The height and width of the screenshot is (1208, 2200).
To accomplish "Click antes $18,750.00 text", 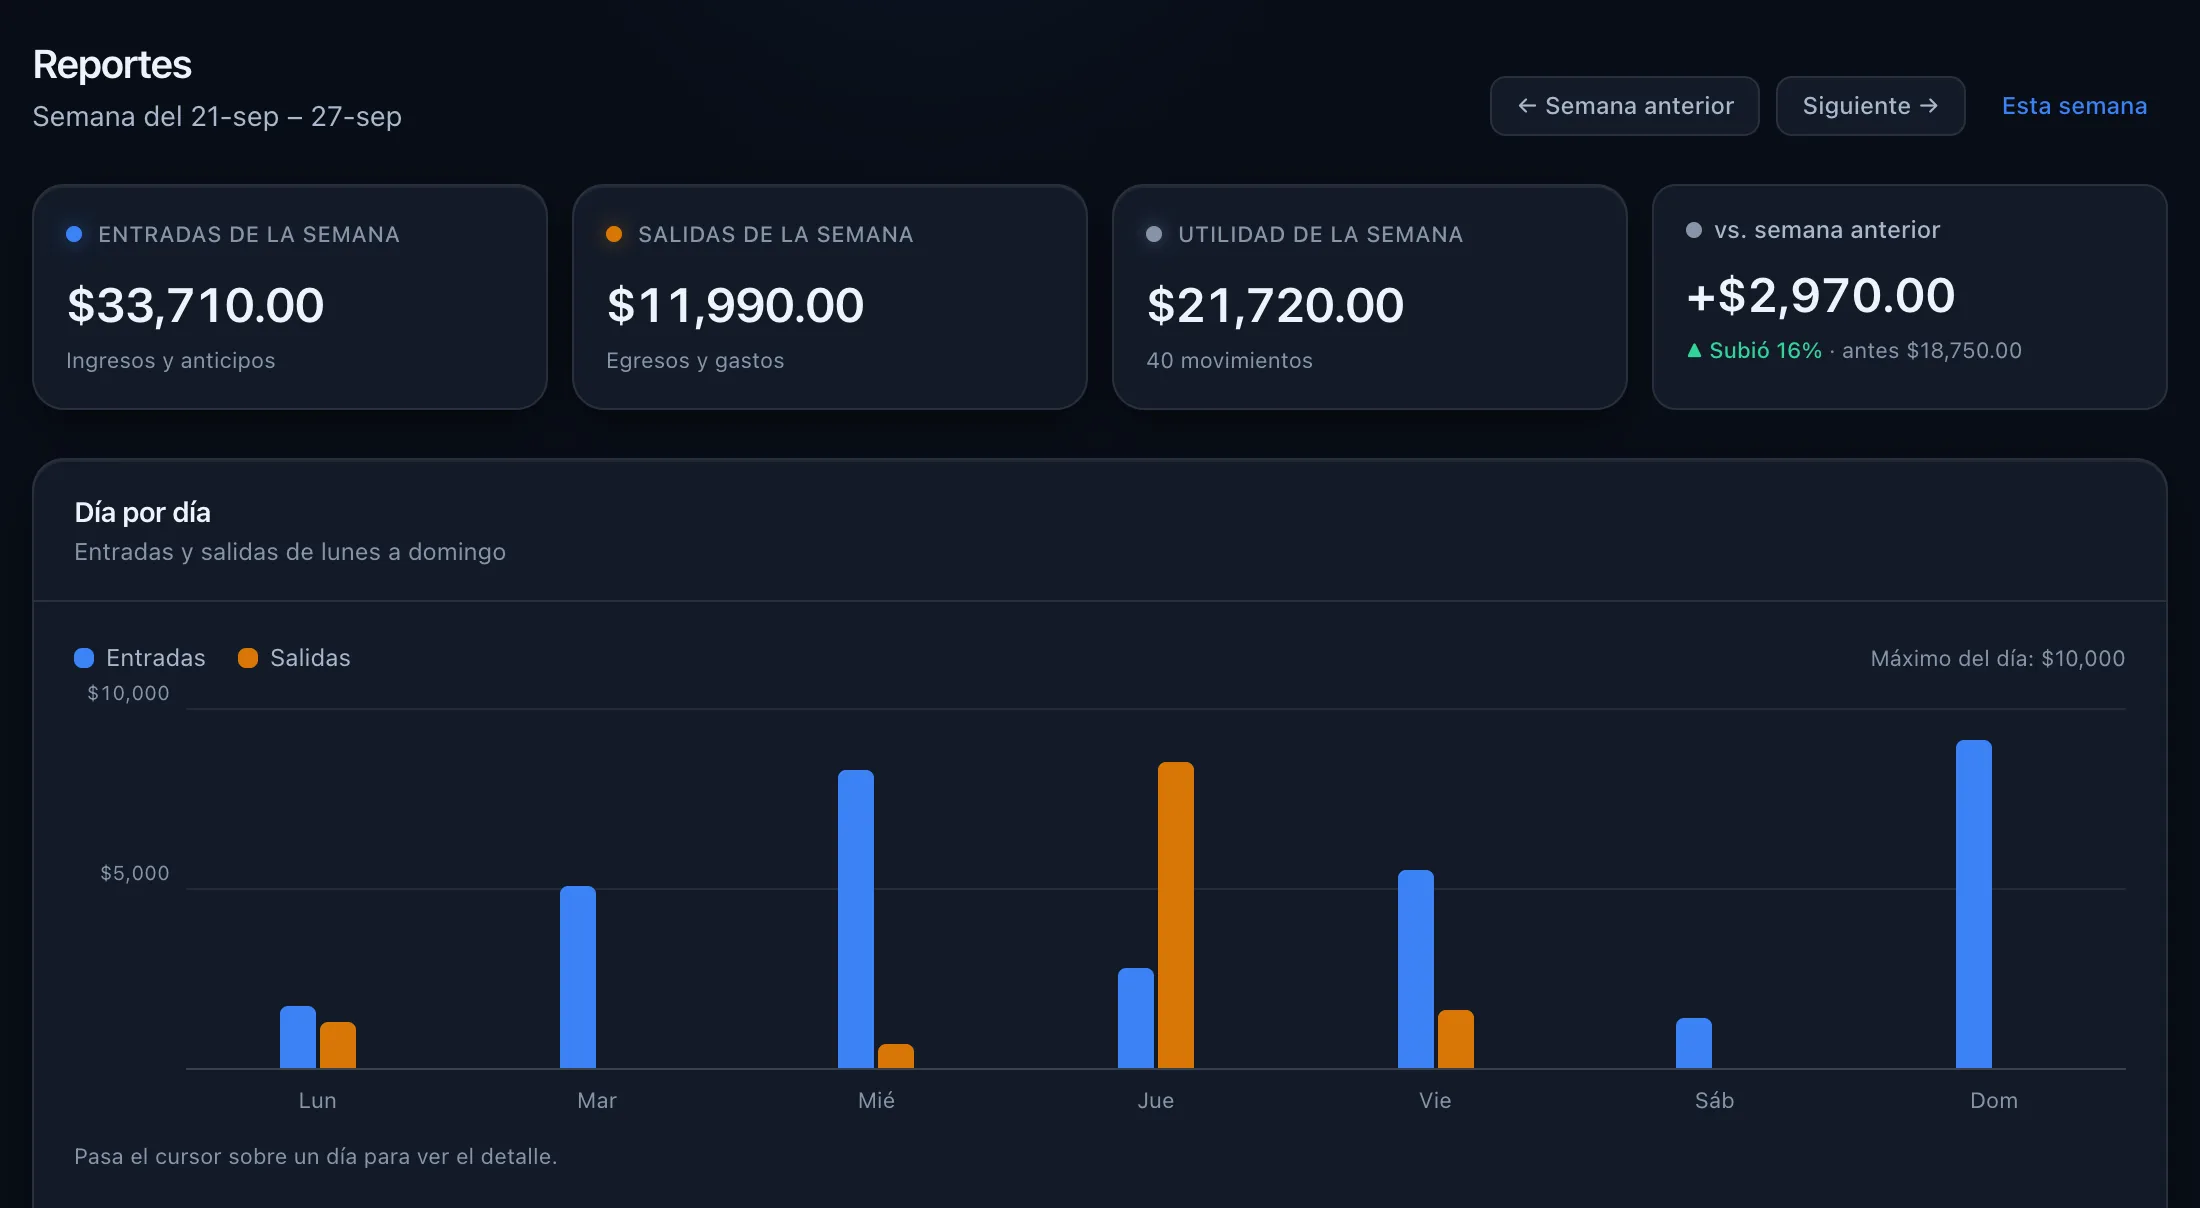I will tap(1932, 351).
